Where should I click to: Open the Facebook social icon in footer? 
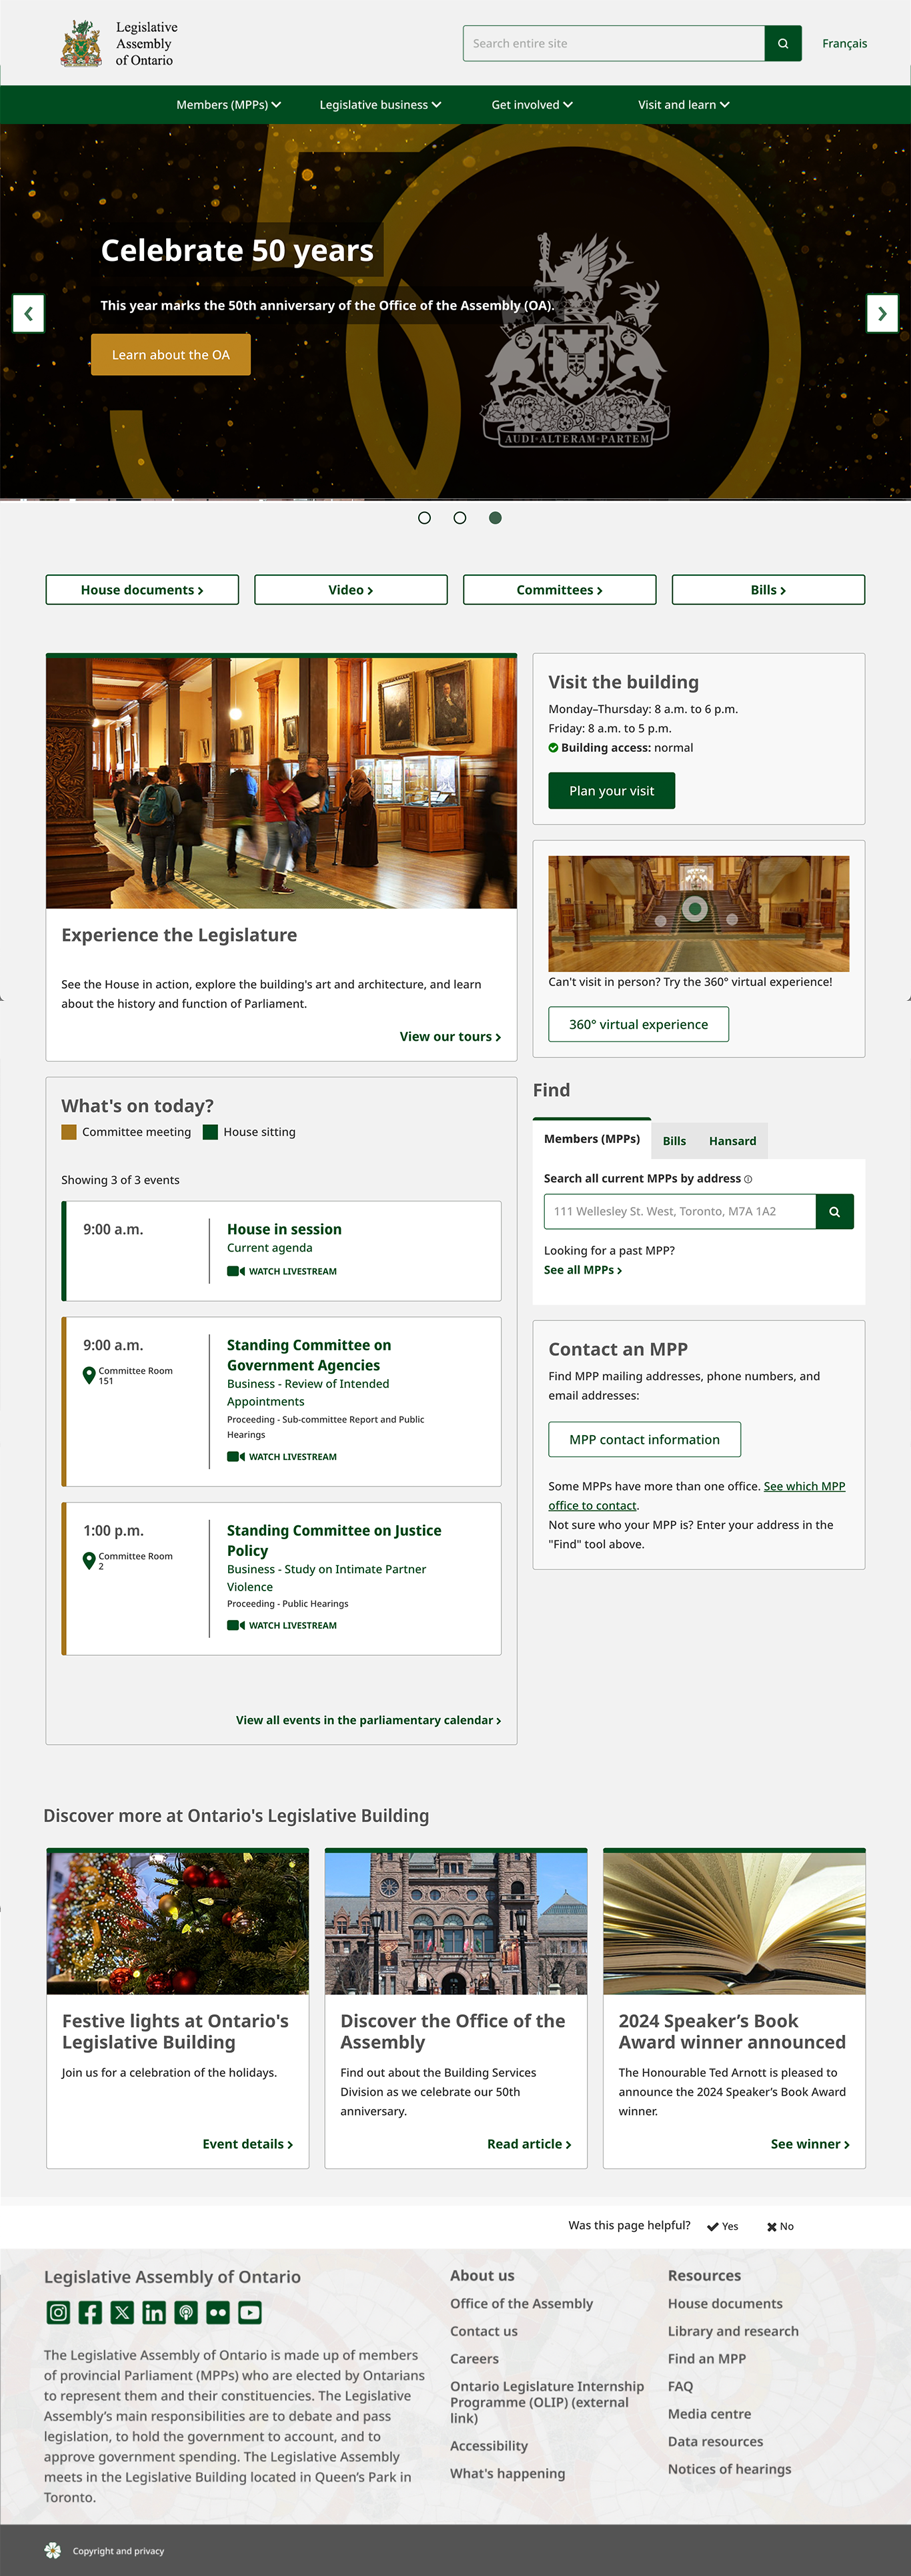[x=90, y=2312]
